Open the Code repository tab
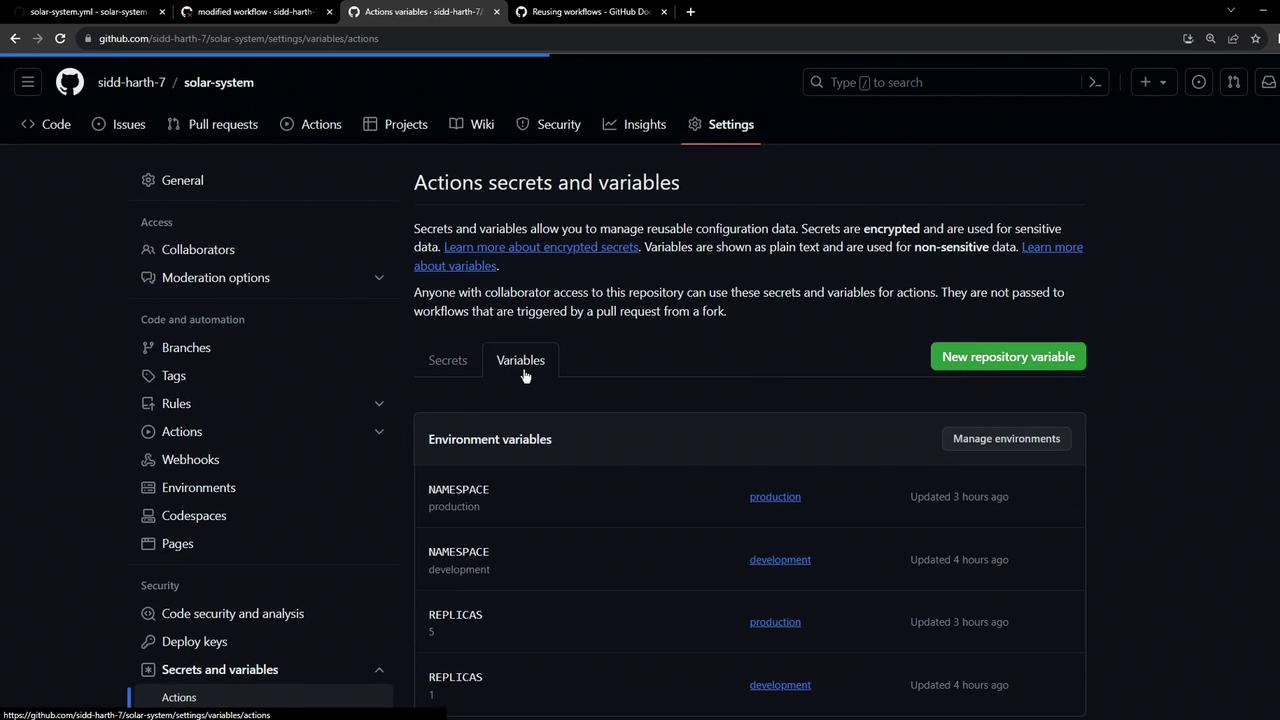Screen dimensions: 1280x720 point(46,124)
